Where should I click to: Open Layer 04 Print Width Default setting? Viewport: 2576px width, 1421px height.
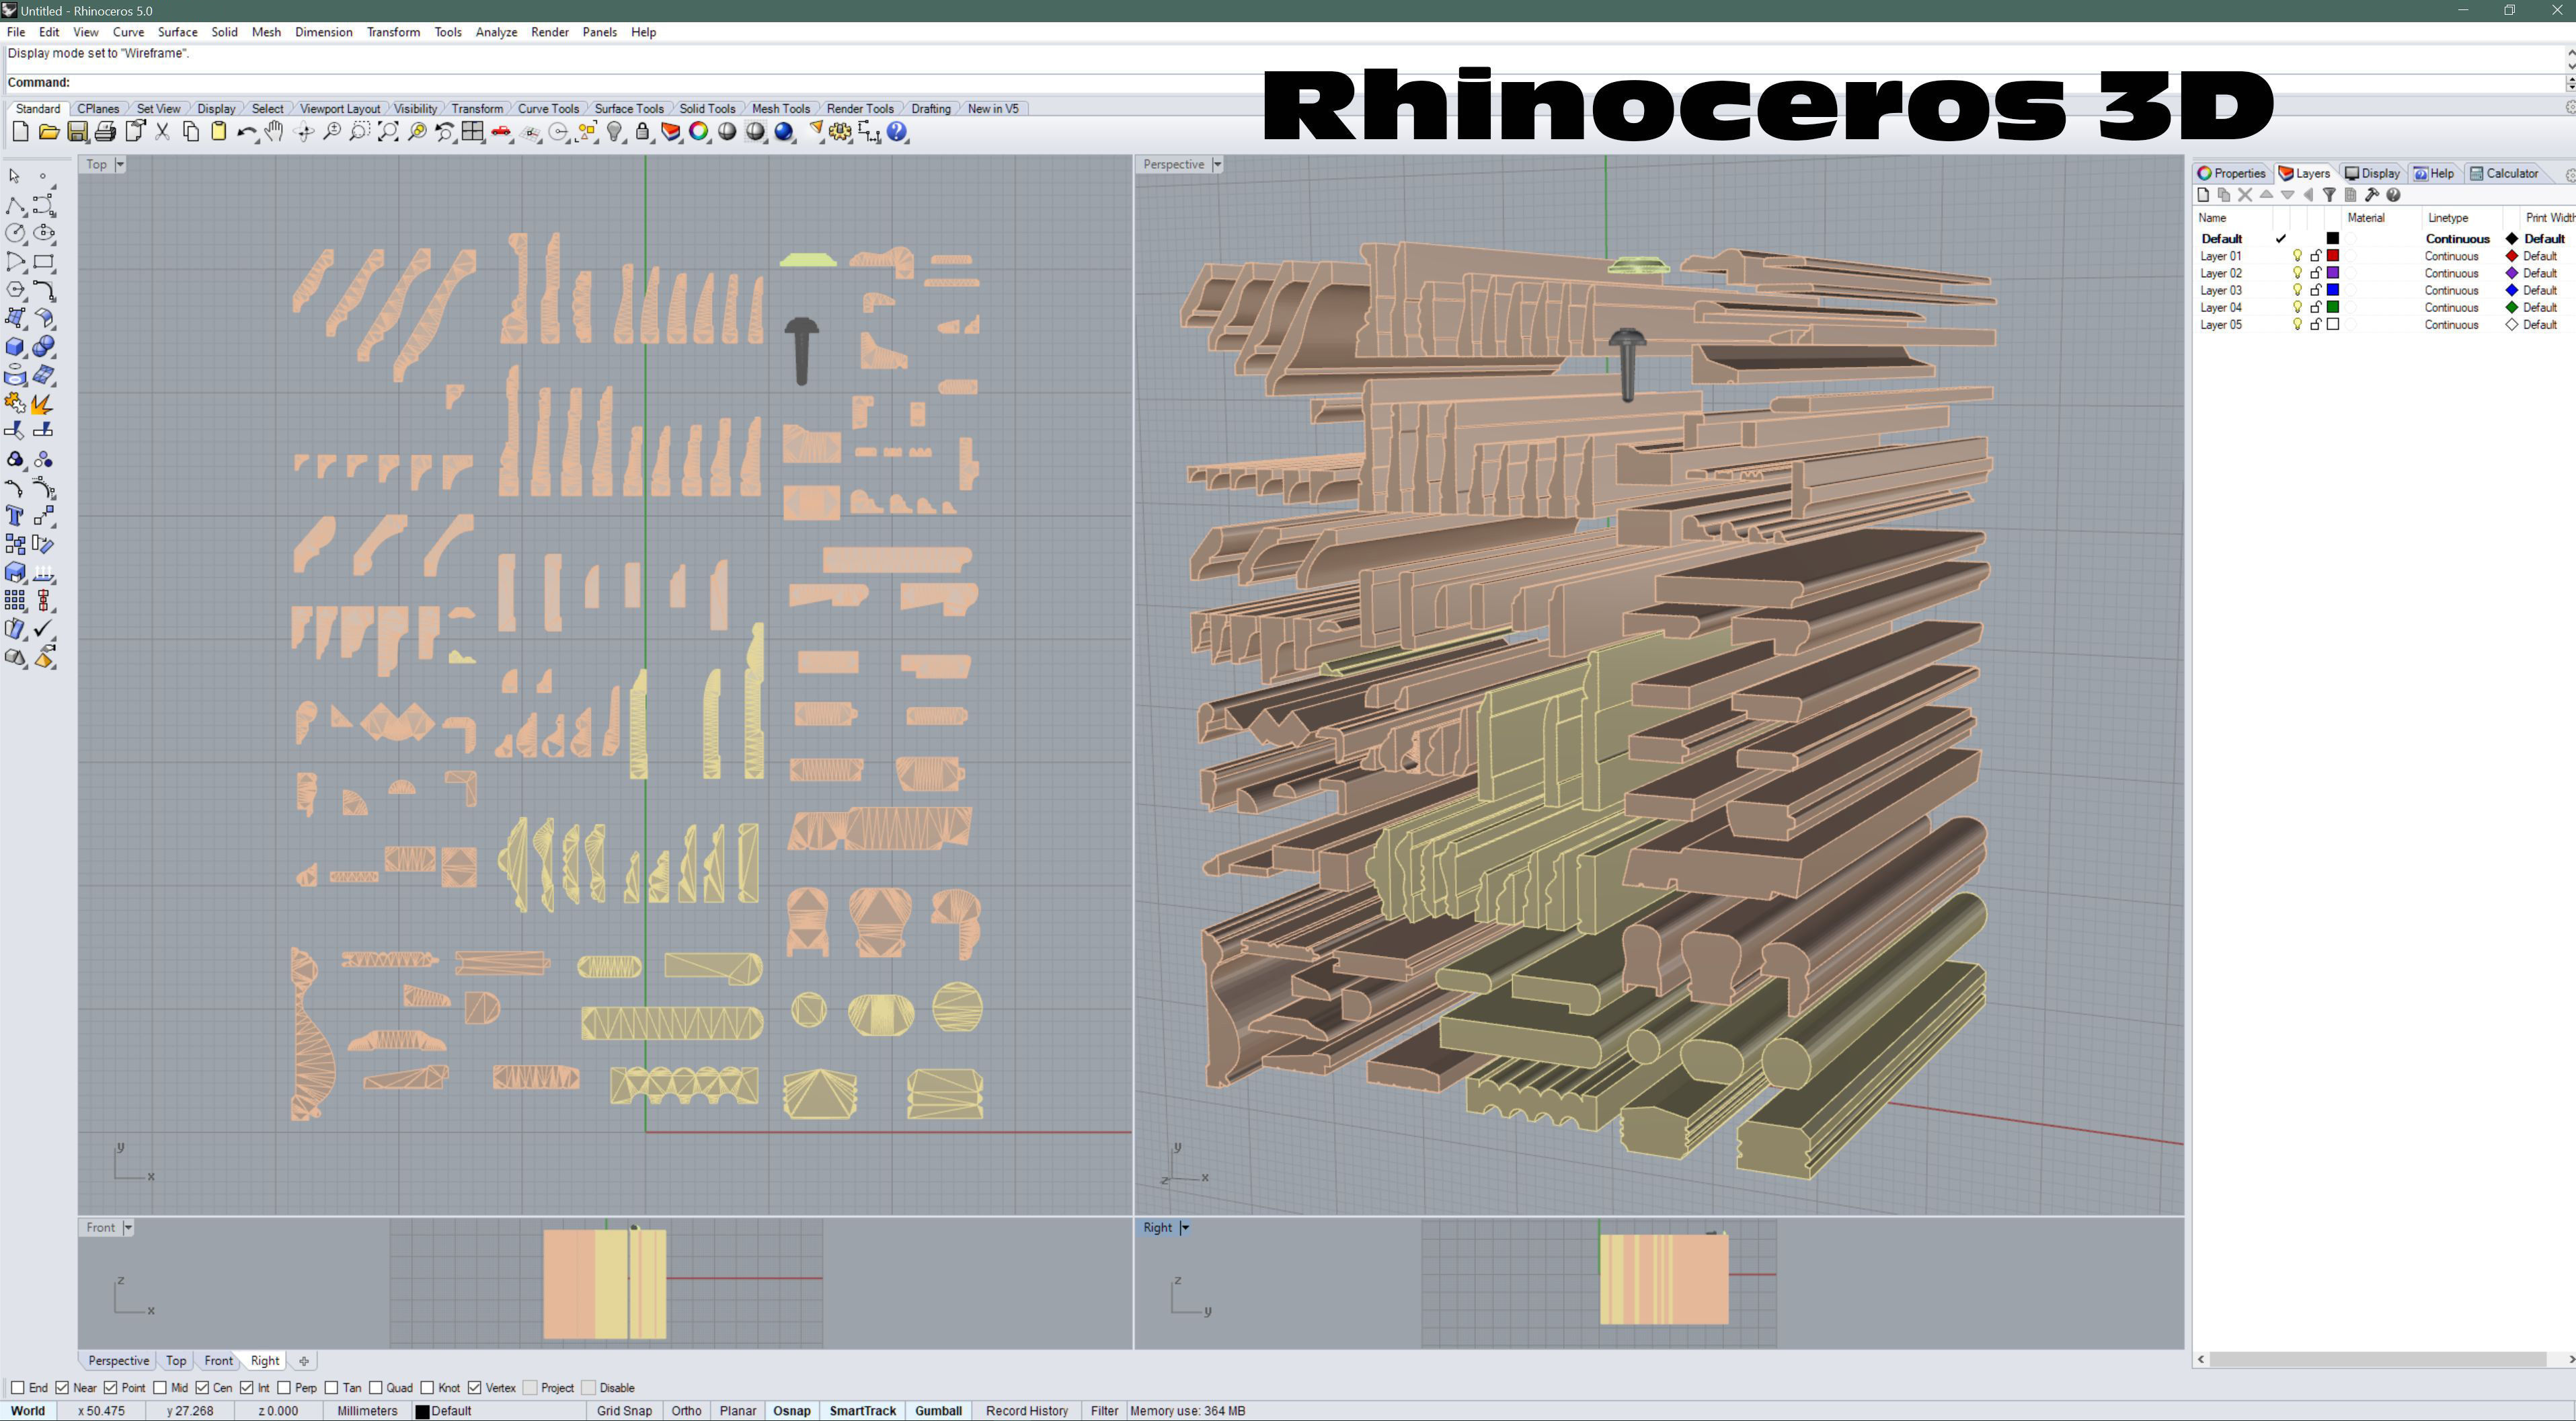pyautogui.click(x=2539, y=307)
